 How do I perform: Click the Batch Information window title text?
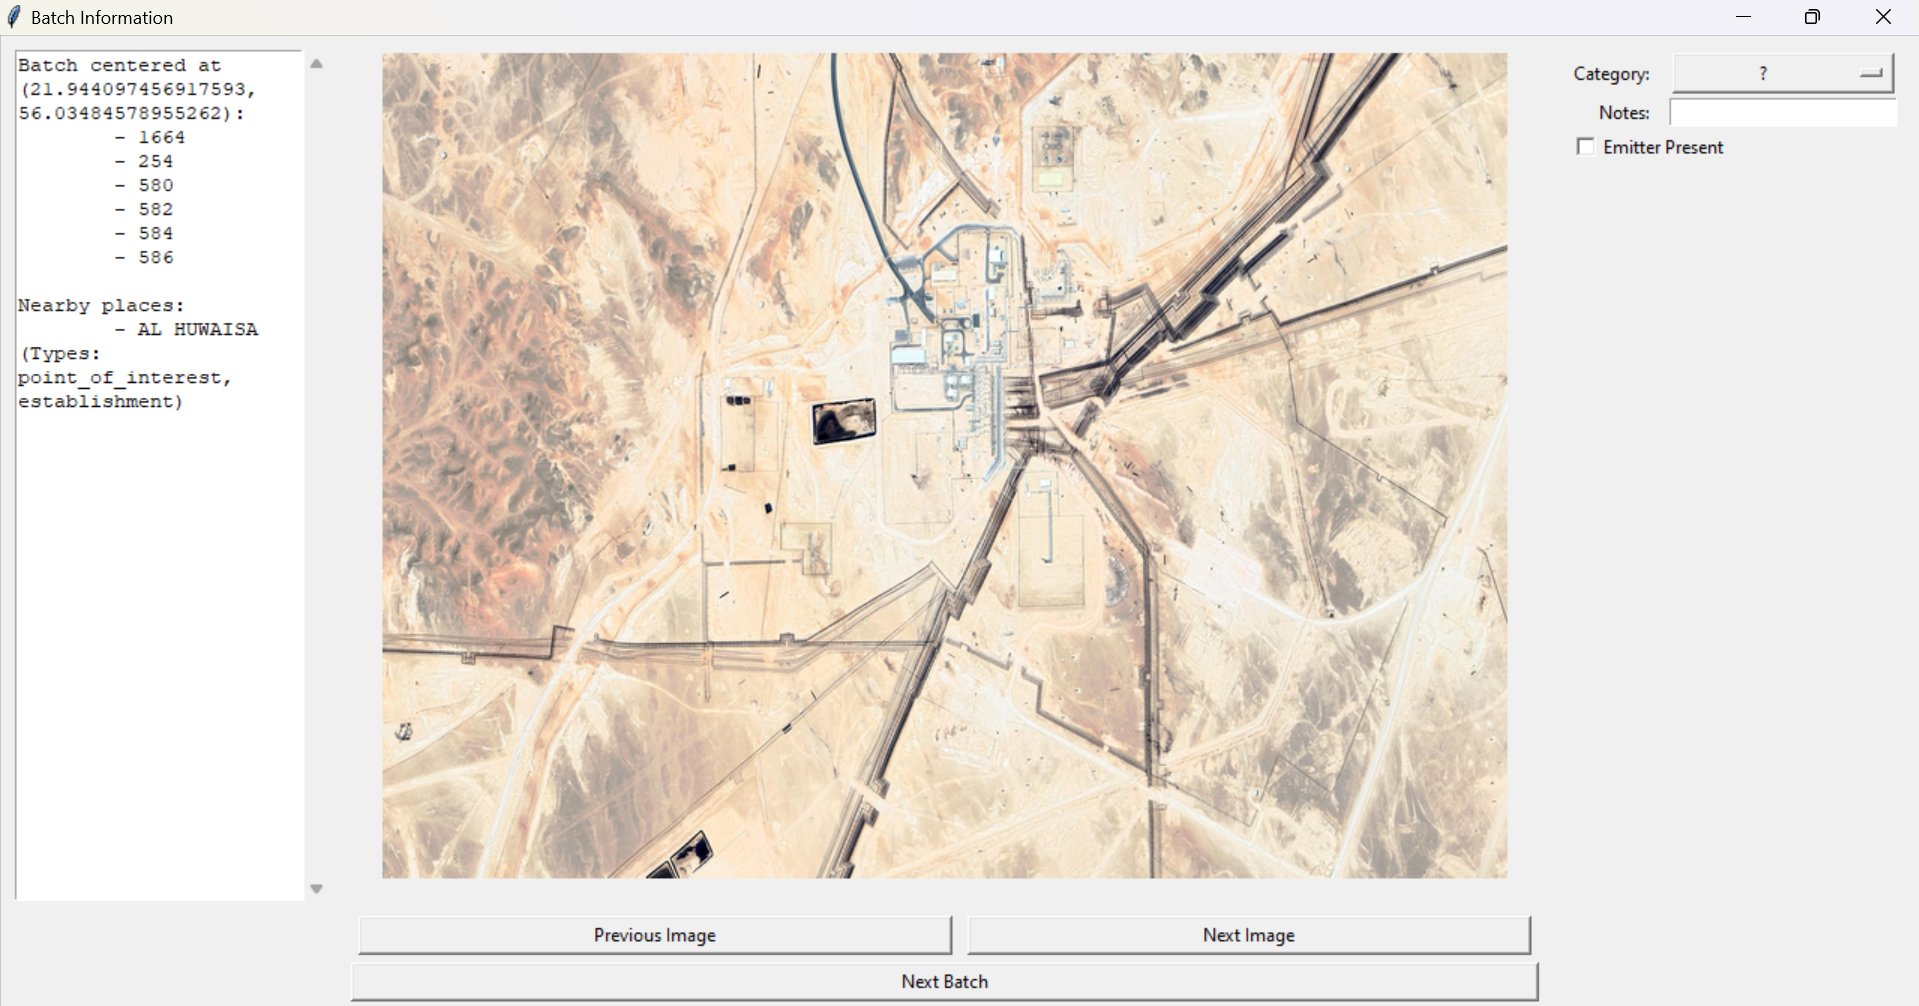point(102,18)
